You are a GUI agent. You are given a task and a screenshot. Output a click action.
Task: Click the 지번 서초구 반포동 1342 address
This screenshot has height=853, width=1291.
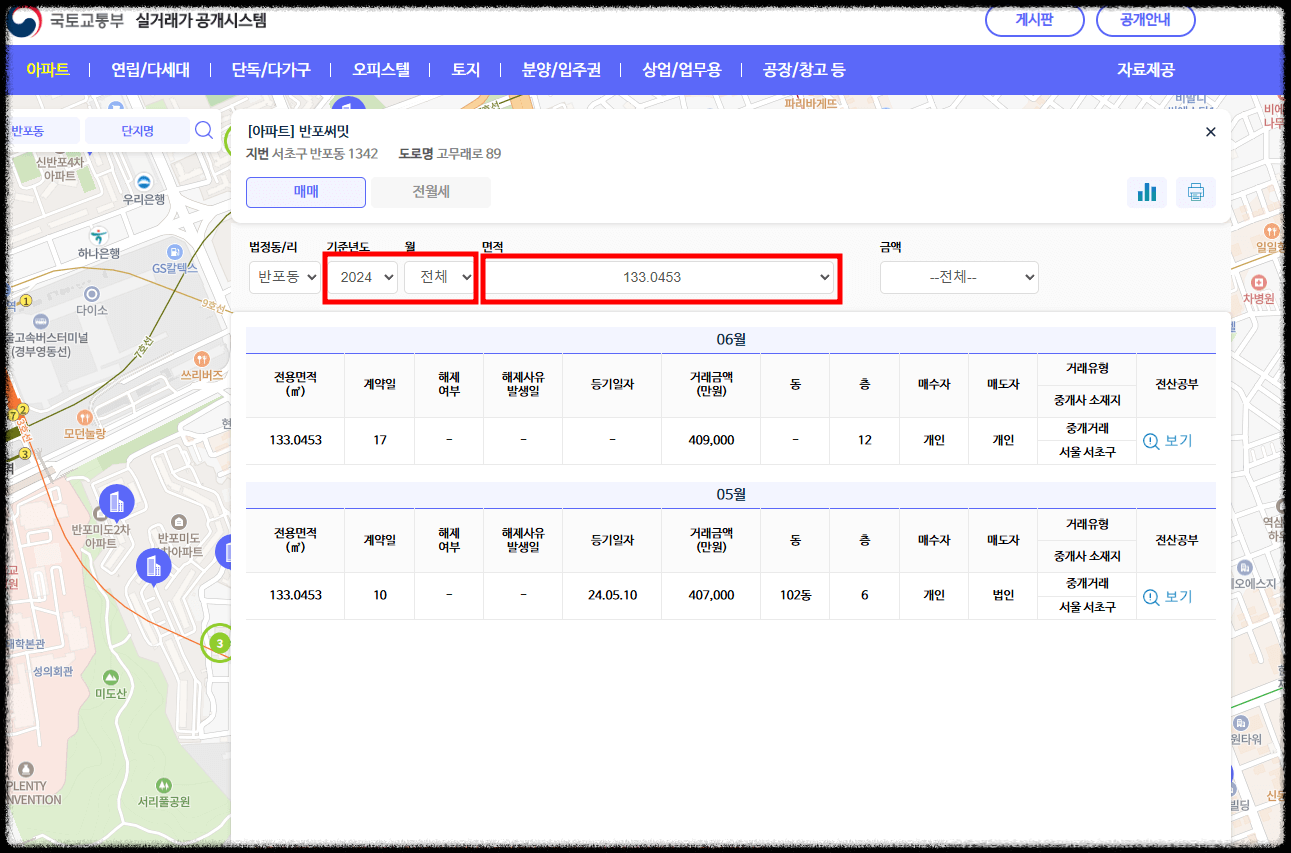(312, 154)
